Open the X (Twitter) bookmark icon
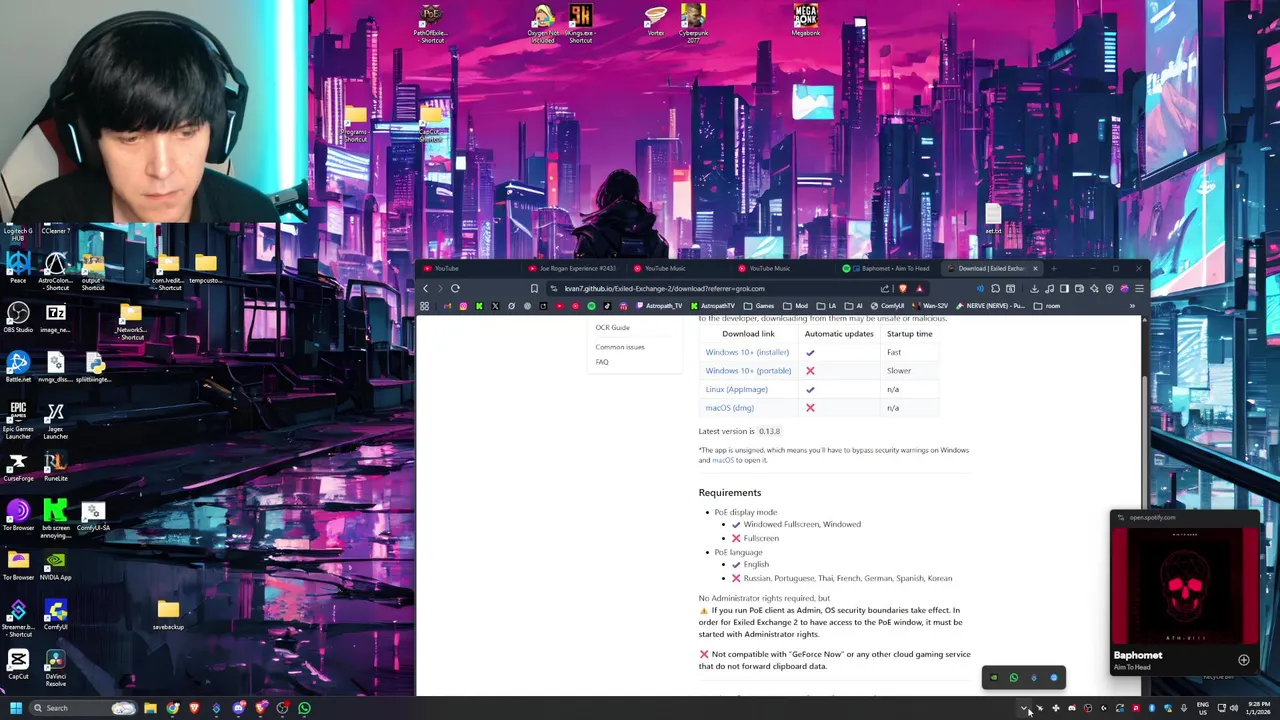Image resolution: width=1280 pixels, height=720 pixels. (495, 306)
